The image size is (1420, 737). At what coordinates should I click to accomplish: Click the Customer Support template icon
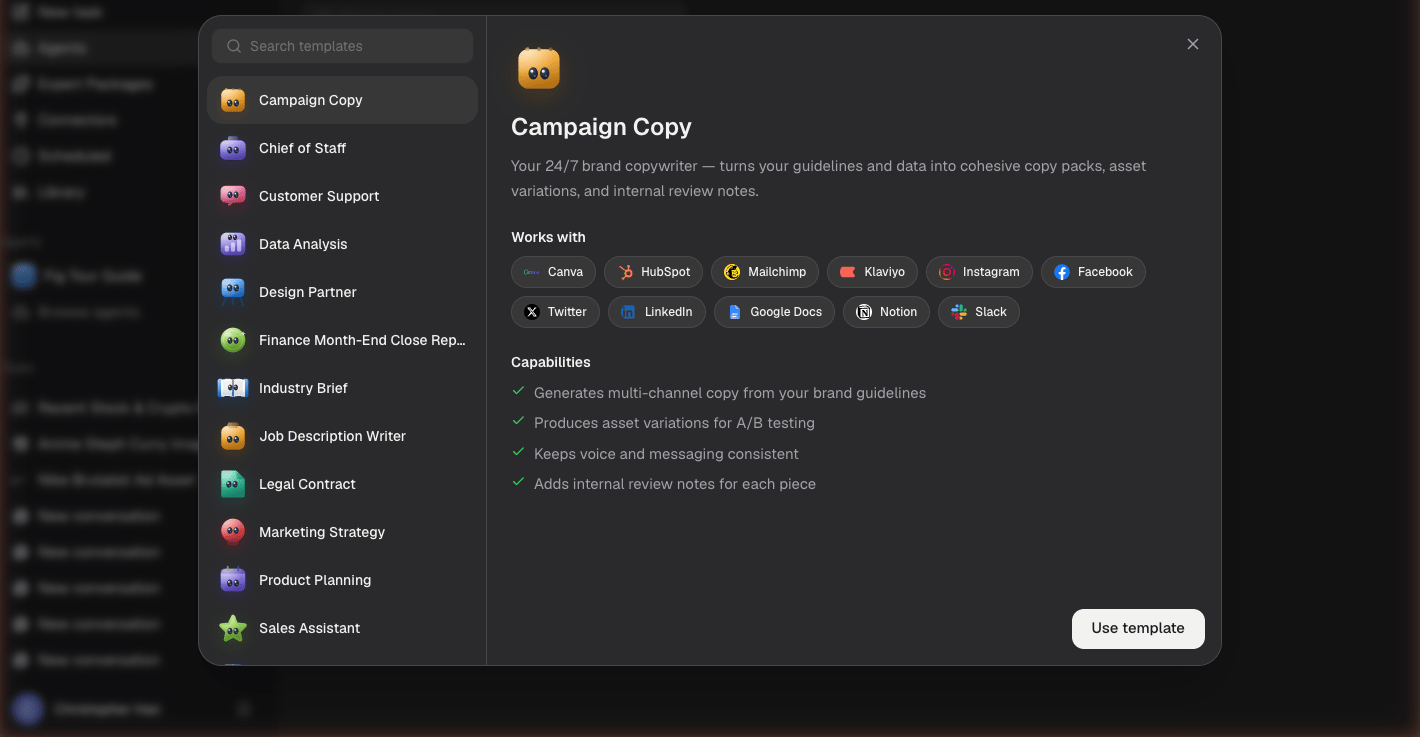click(233, 196)
